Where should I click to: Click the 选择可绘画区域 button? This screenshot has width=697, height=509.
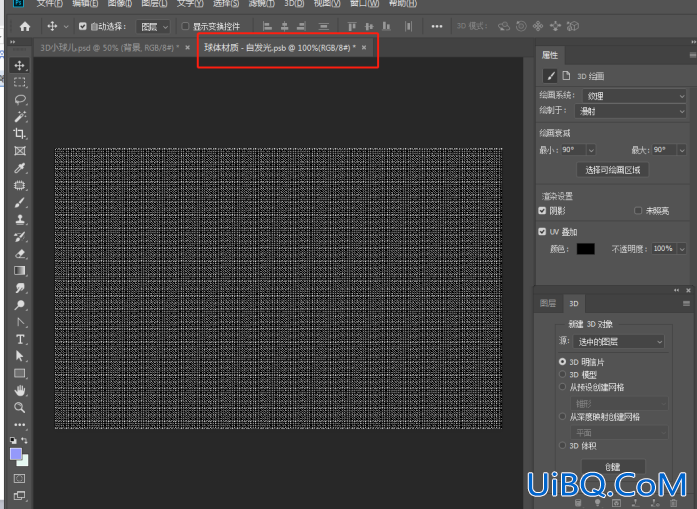[613, 170]
